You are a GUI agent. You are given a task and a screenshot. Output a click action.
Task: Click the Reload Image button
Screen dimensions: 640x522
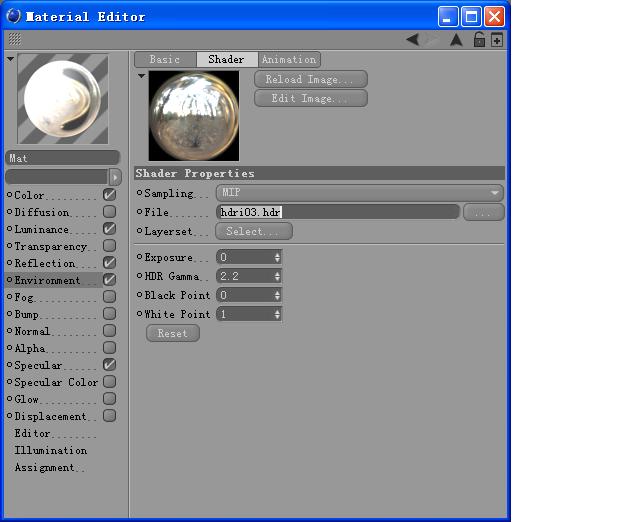[x=311, y=79]
